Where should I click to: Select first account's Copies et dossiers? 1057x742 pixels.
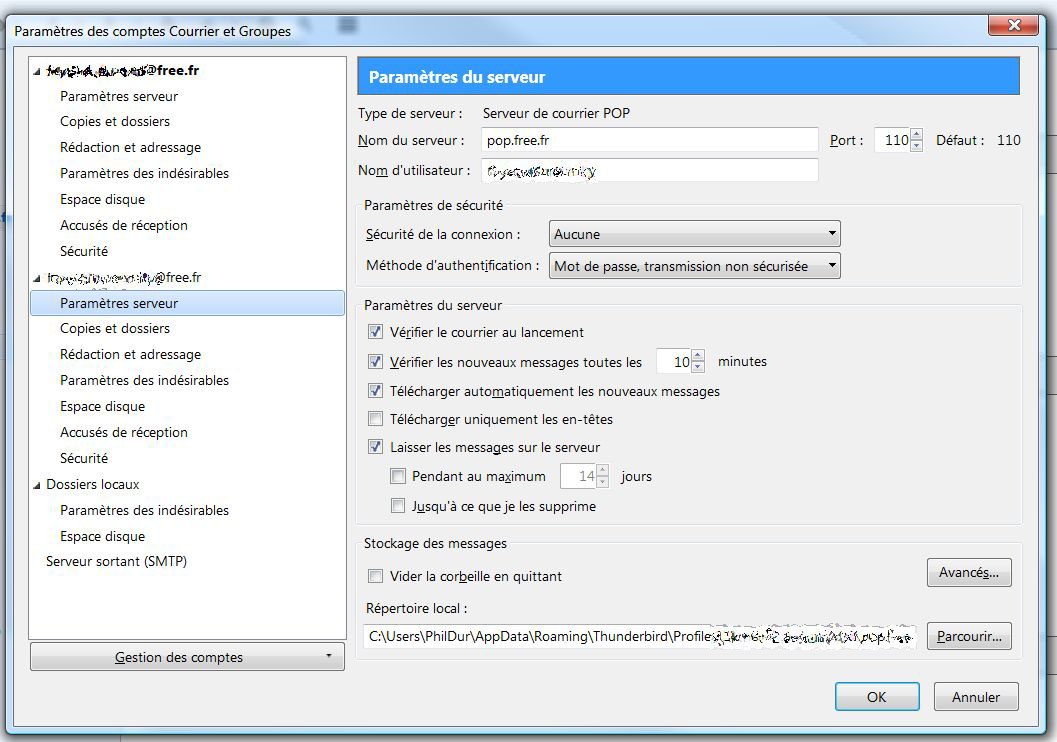coord(115,121)
